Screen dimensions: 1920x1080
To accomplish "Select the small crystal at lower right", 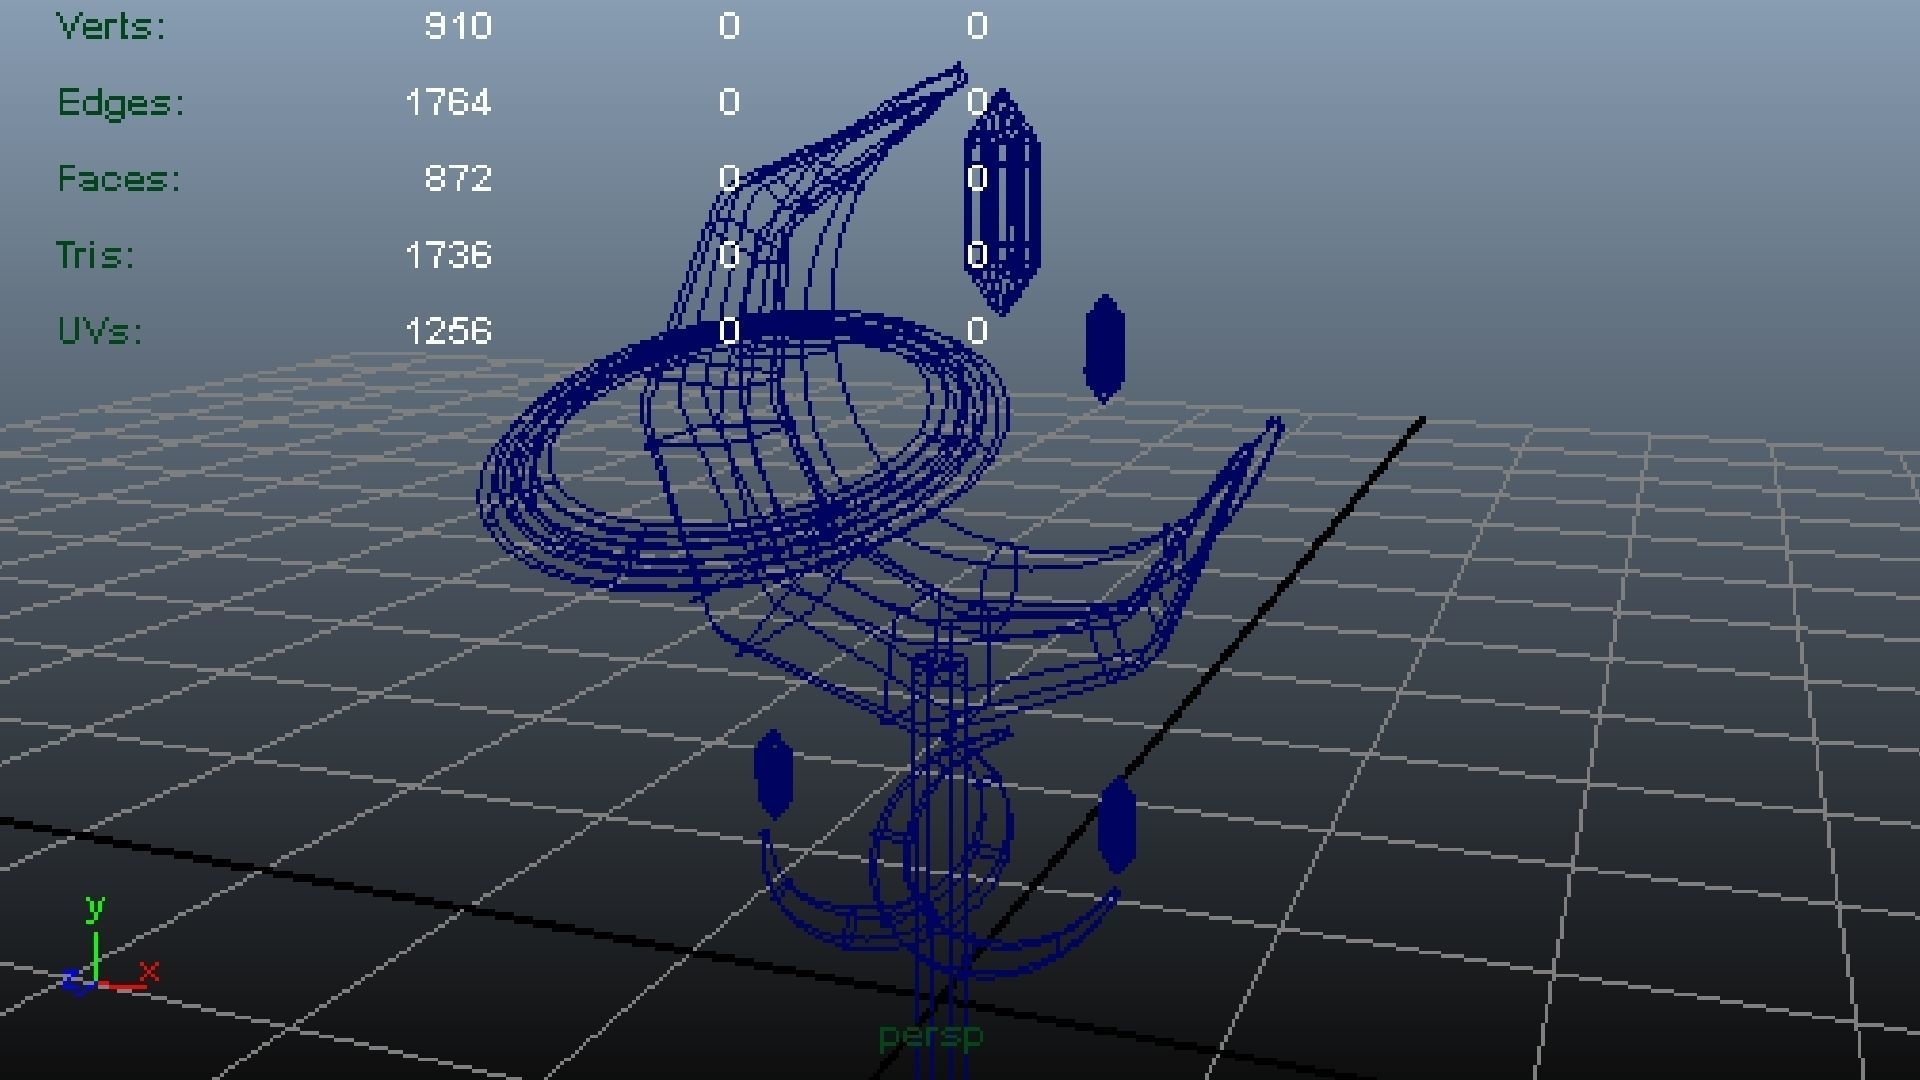I will click(1117, 826).
